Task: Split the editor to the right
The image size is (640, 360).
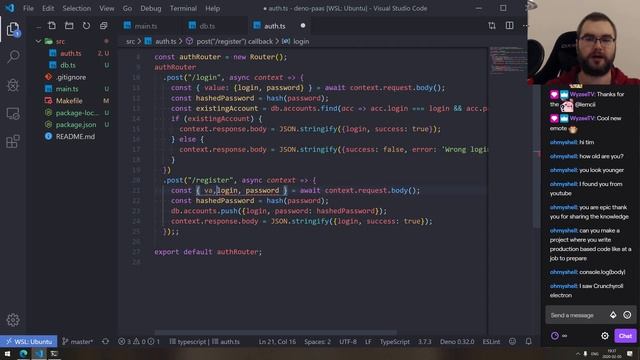Action: pyautogui.click(x=509, y=26)
